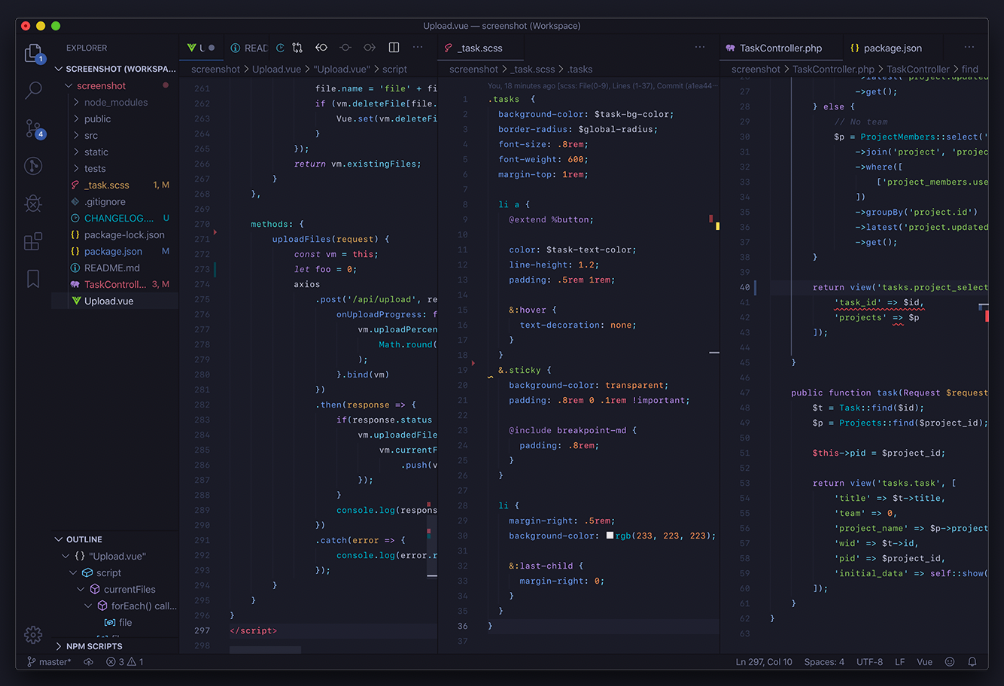Open package-lock.json in the explorer

coord(115,235)
